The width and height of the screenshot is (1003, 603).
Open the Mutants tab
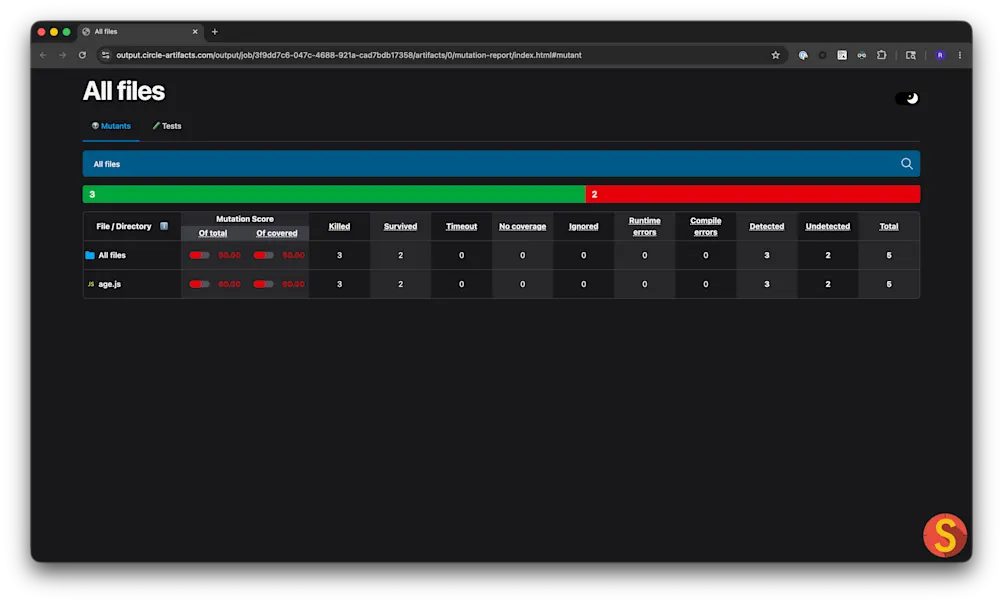tap(111, 126)
